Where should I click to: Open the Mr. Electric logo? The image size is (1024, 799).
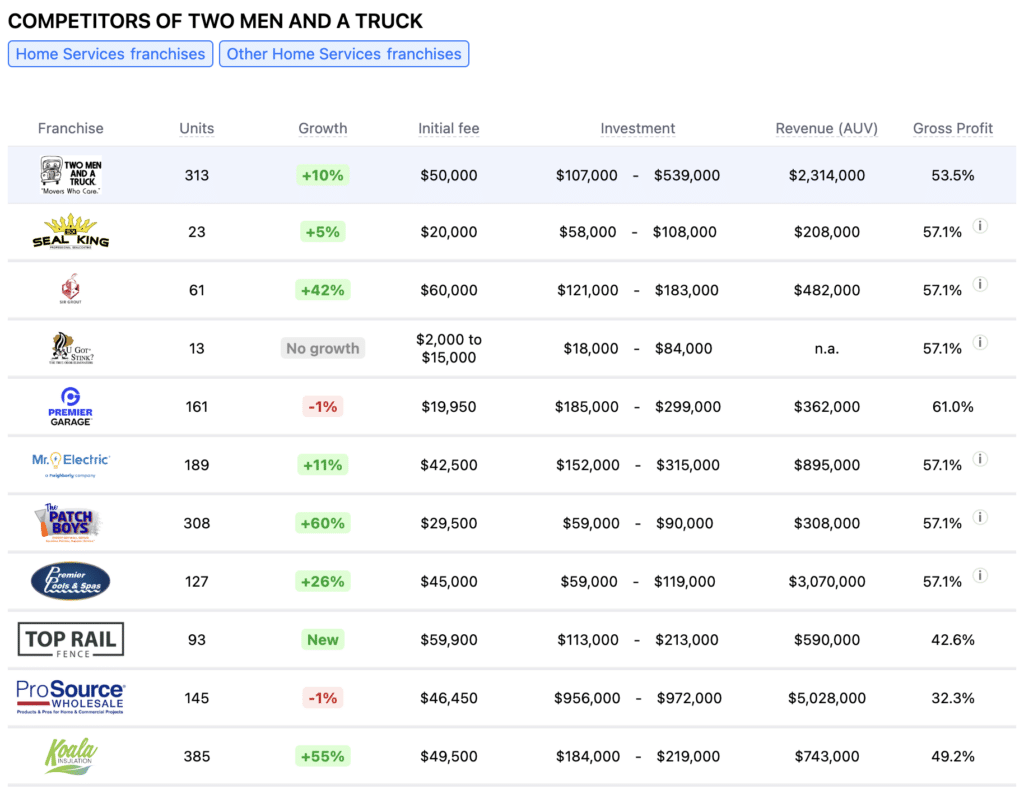tap(71, 465)
